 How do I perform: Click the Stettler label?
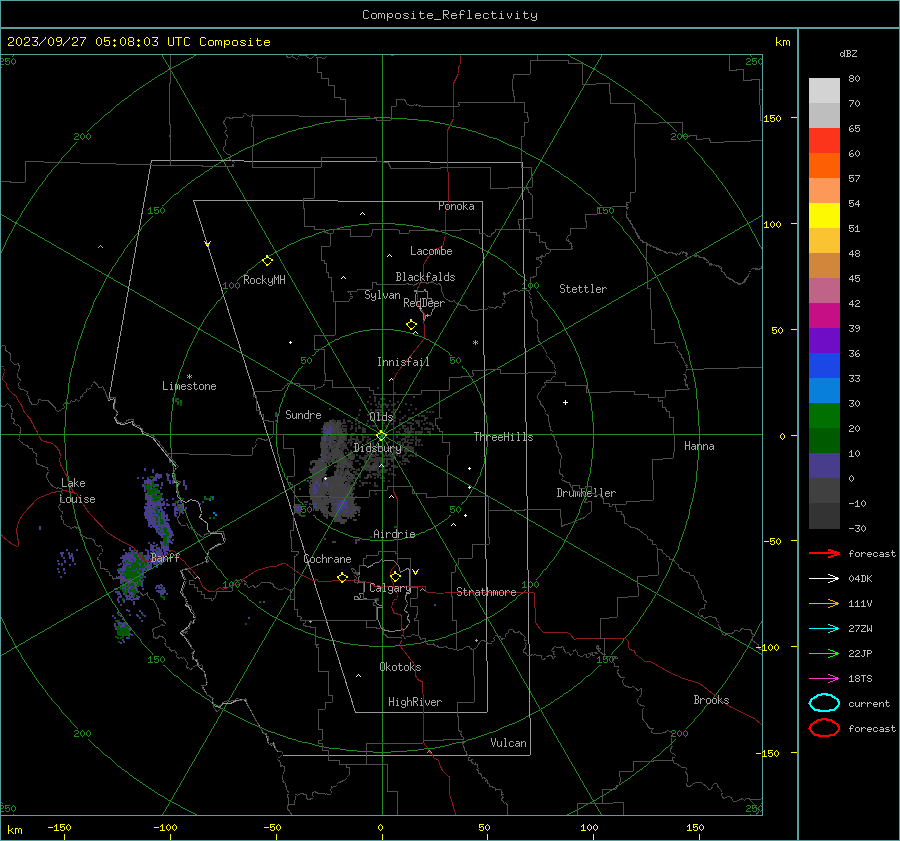coord(583,289)
